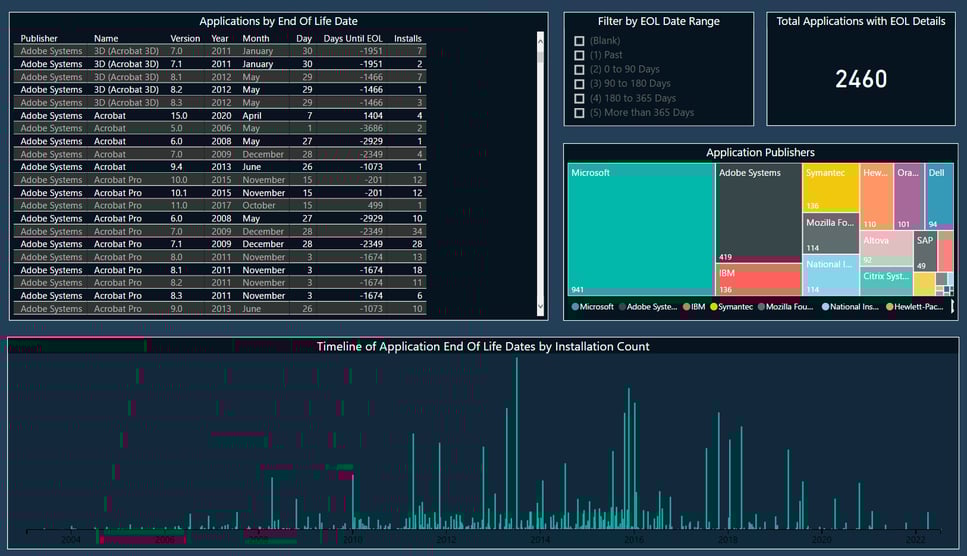Click the SAP treemap tile
Screen dimensions: 967x556
pyautogui.click(x=925, y=251)
